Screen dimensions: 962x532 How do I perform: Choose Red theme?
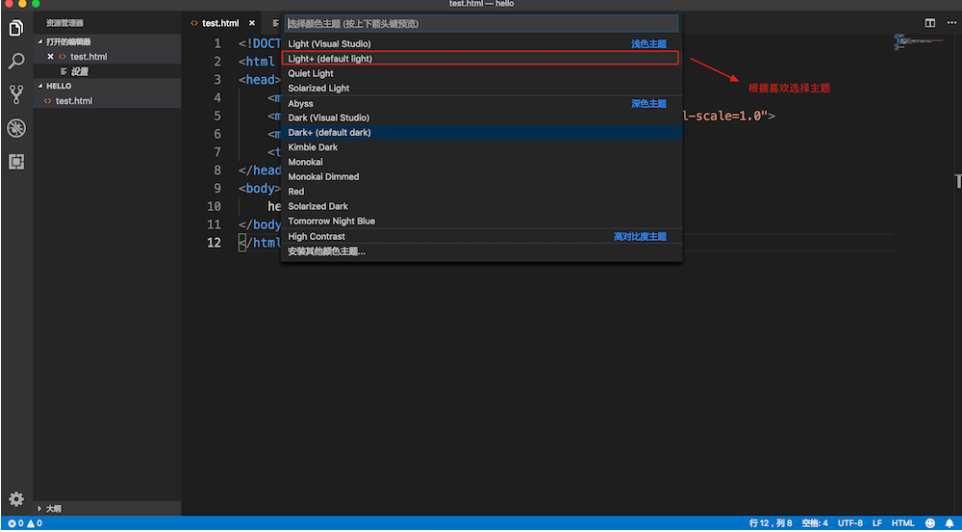(482, 191)
